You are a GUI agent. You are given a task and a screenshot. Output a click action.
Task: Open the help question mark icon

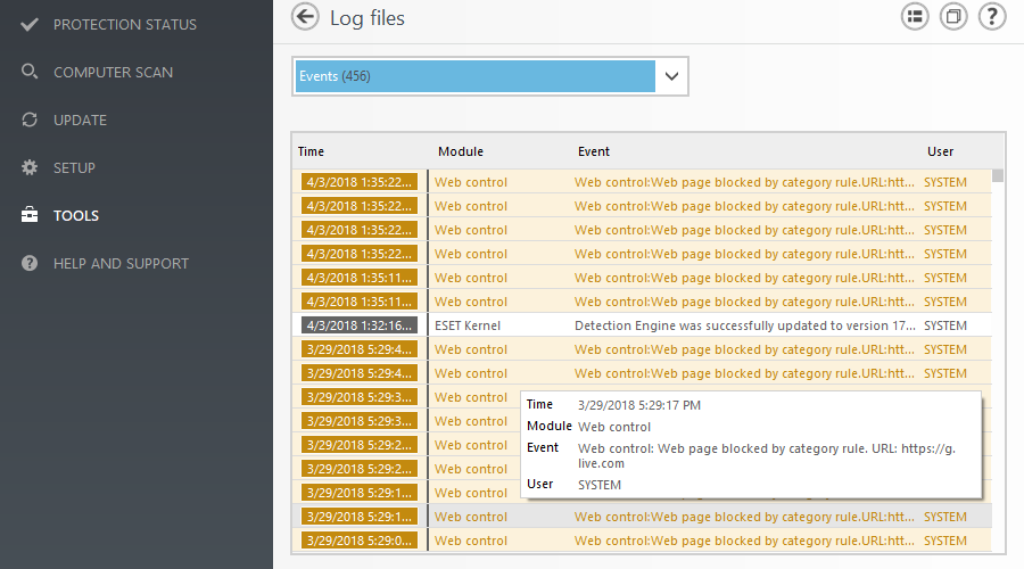point(991,17)
